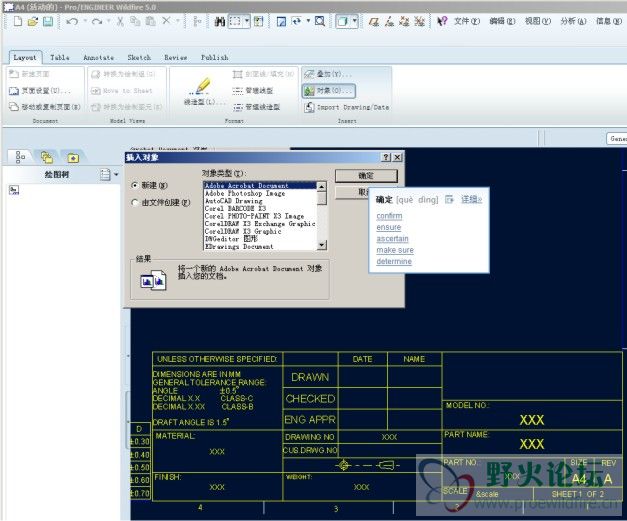Click the Copy icon in the toolbar
The width and height of the screenshot is (627, 521).
click(x=135, y=21)
